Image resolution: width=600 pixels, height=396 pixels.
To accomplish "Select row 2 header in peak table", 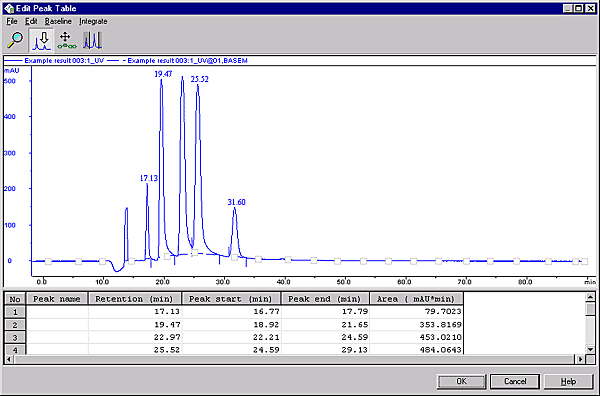I will pos(15,325).
